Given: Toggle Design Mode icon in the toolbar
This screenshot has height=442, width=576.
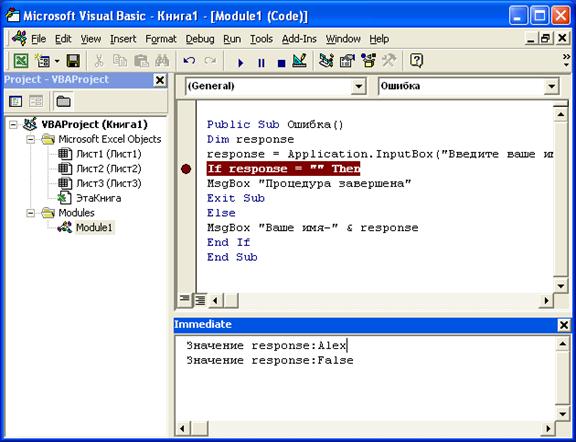Looking at the screenshot, I should pos(299,61).
